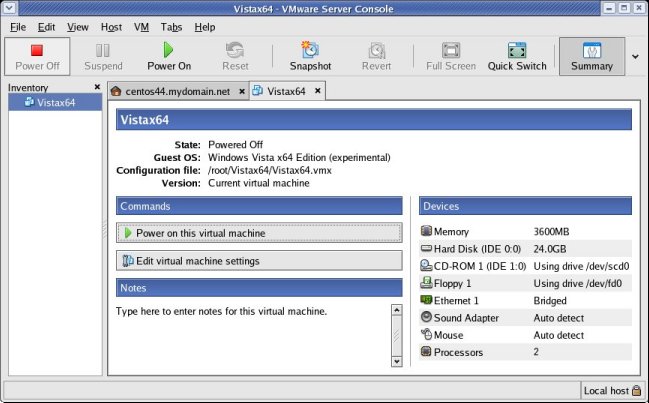
Task: Click the Memory value 3600MB
Action: point(551,232)
